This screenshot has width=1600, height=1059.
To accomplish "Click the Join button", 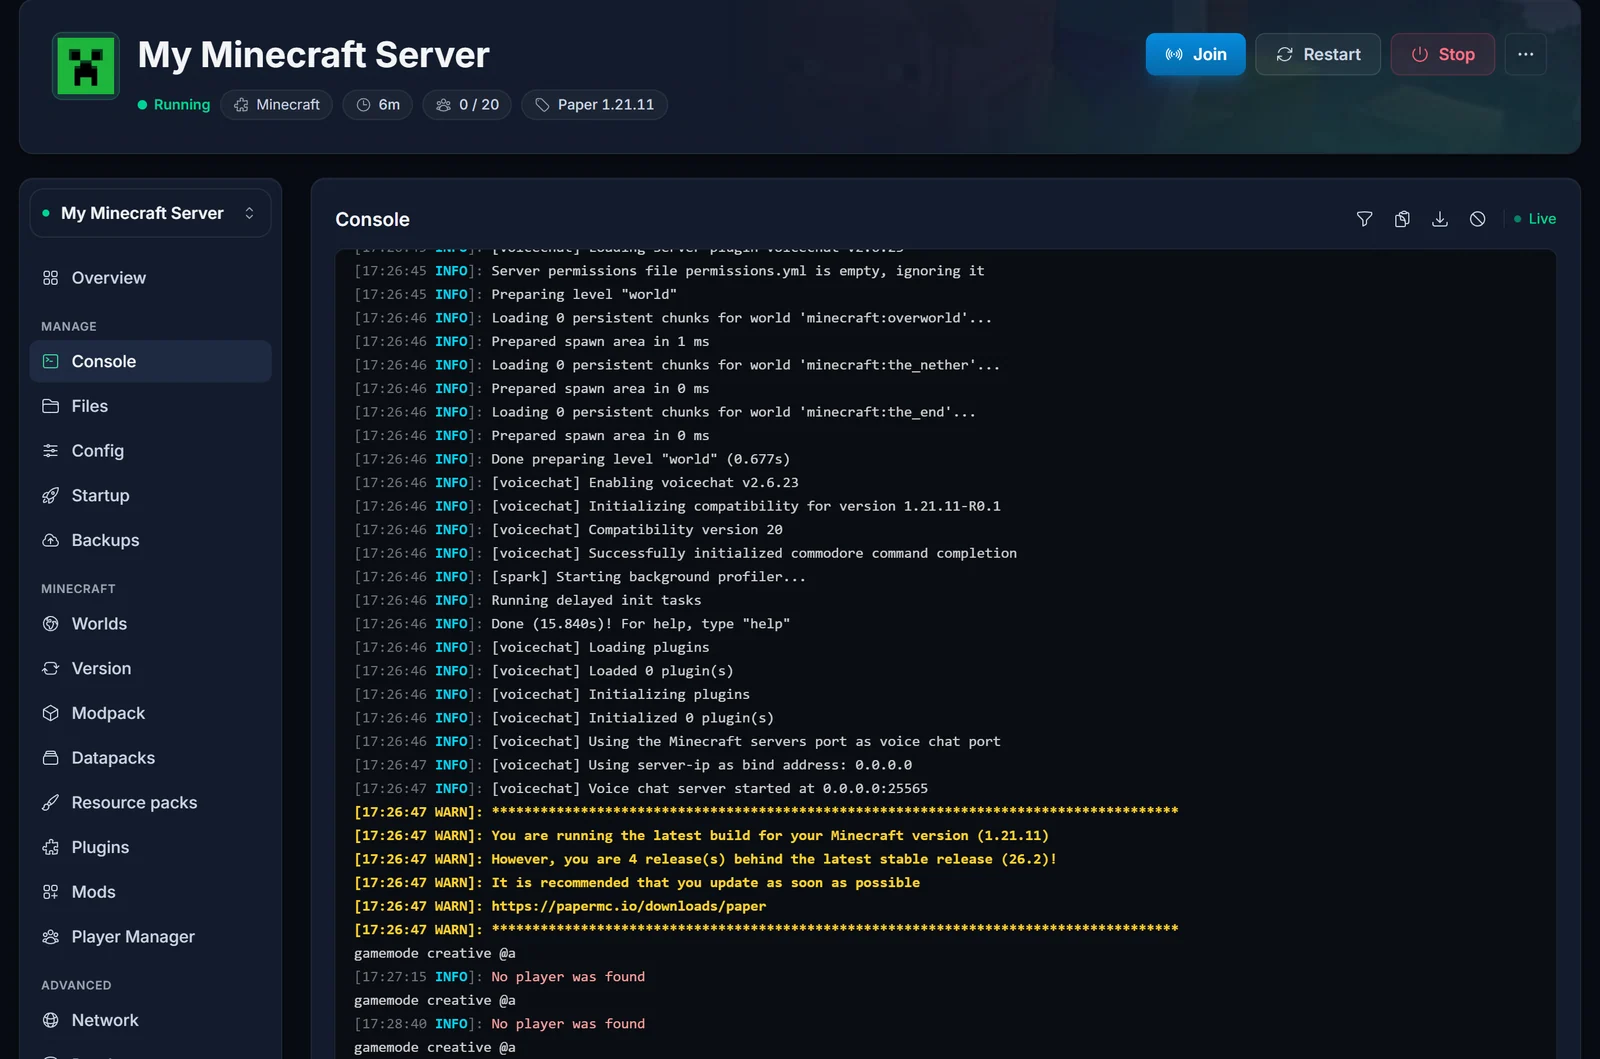I will [1195, 54].
